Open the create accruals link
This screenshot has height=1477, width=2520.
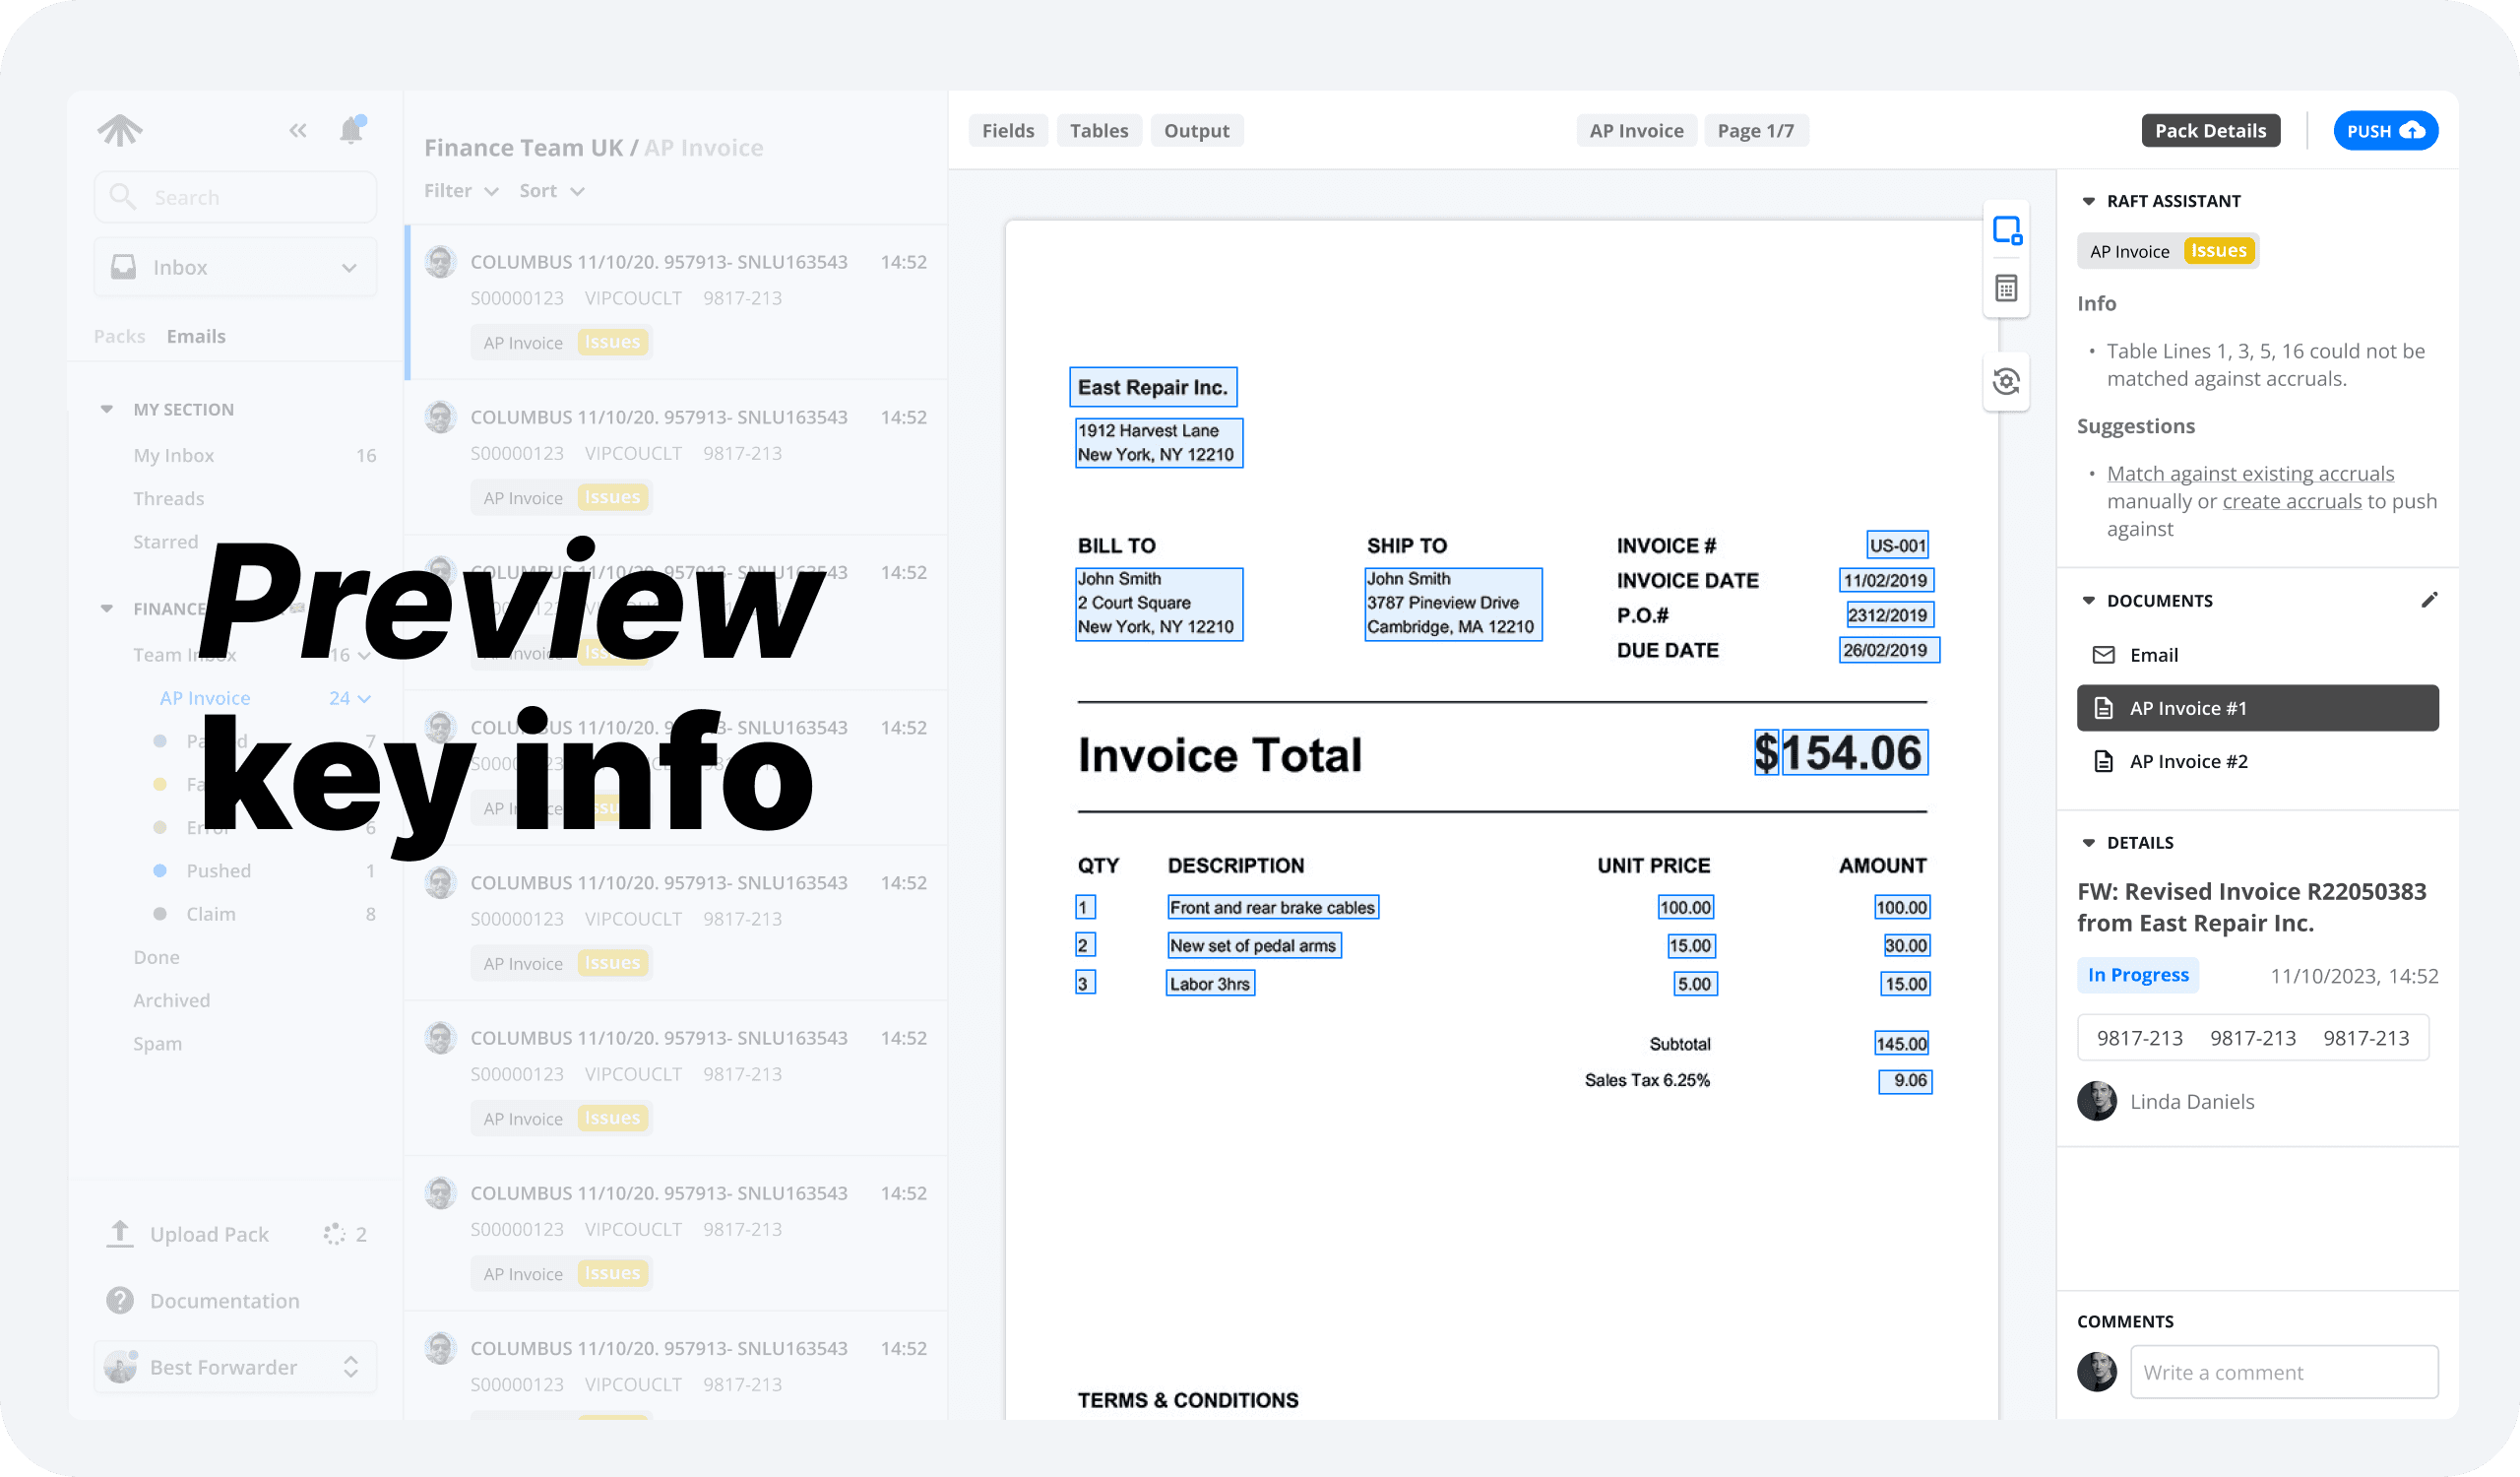2291,501
